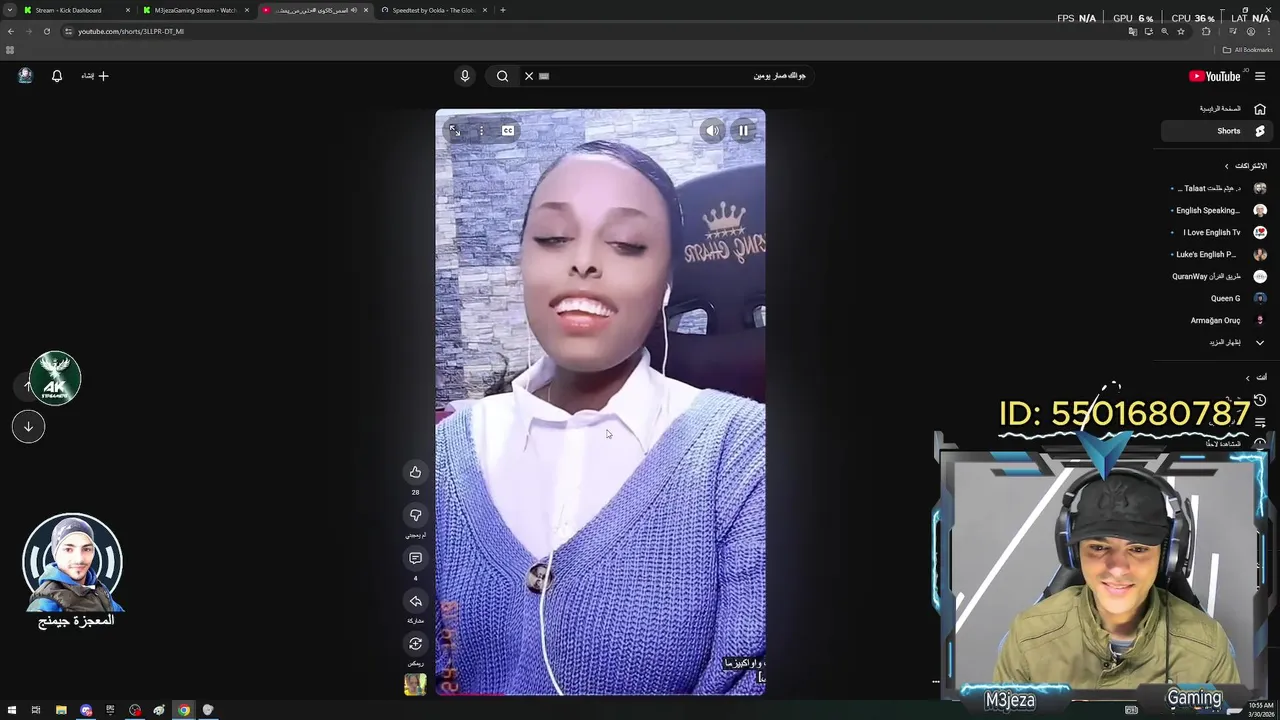Image resolution: width=1280 pixels, height=720 pixels.
Task: Select Shorts in the sidebar
Action: [x=1215, y=131]
